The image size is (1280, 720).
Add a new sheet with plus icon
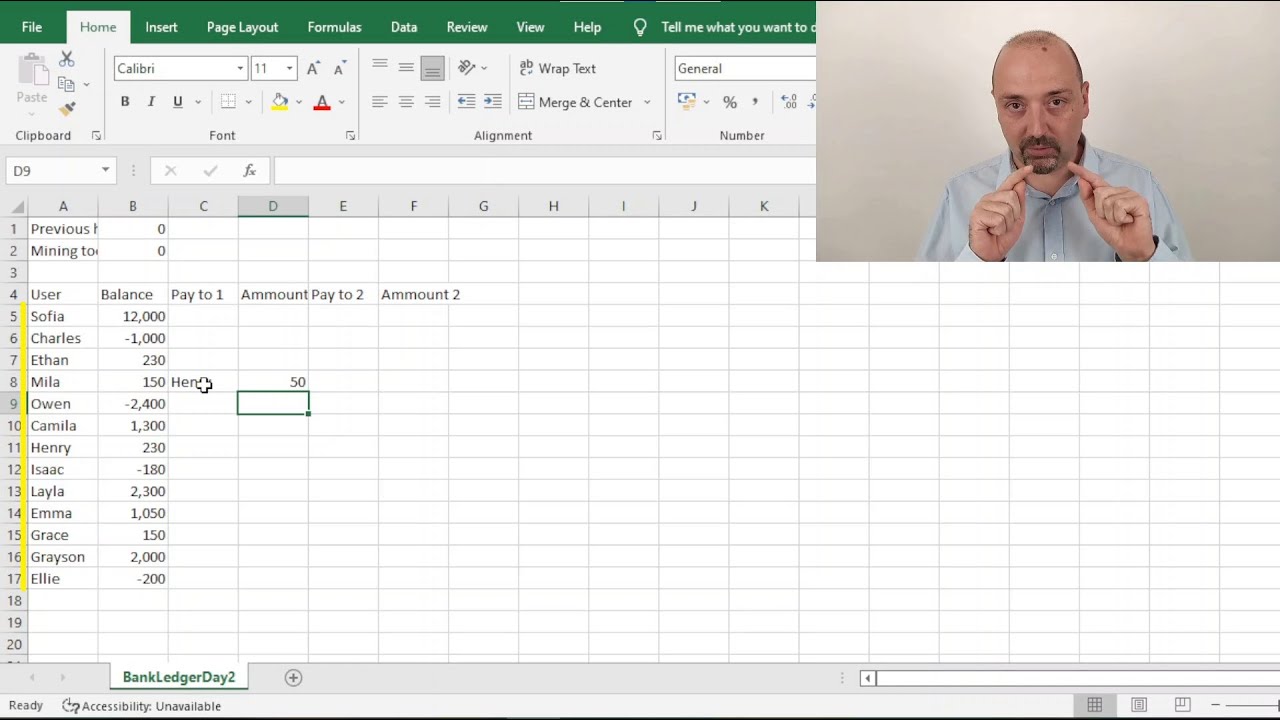[x=293, y=678]
